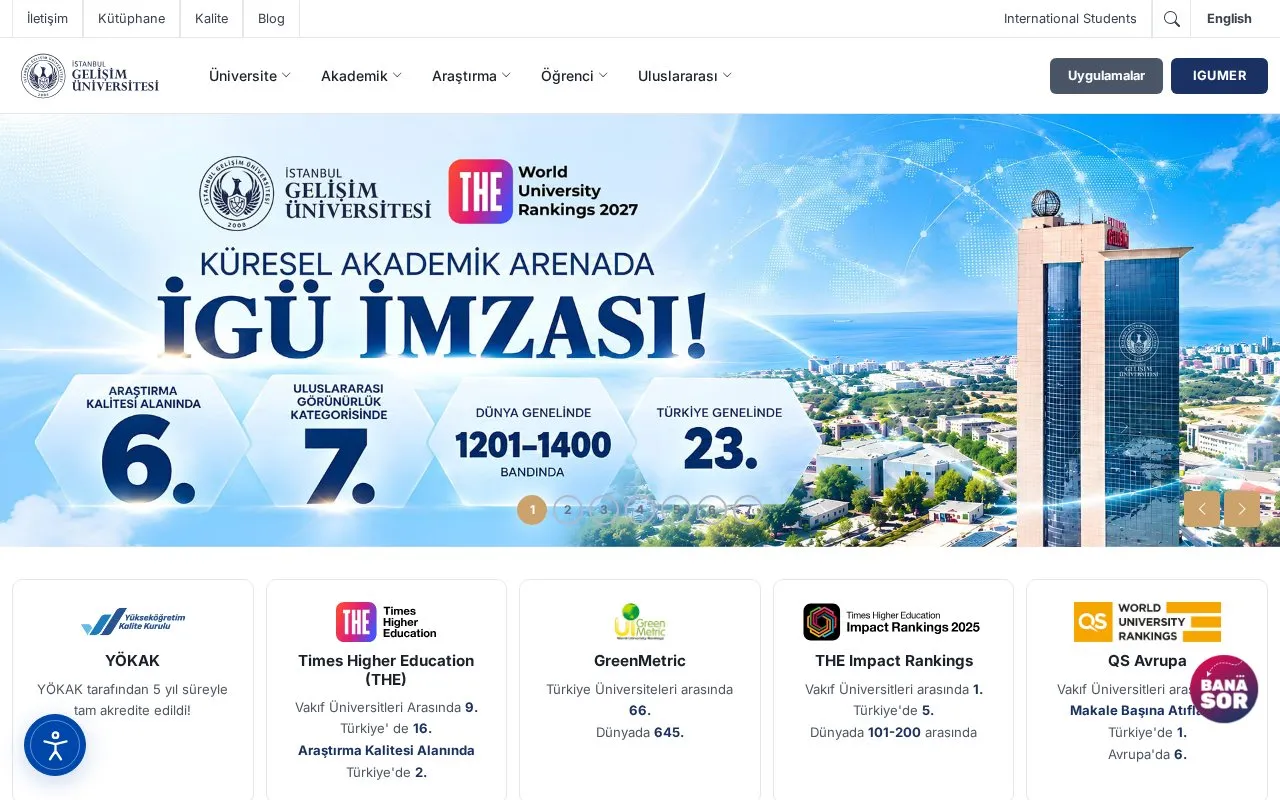Open the Bana Sor chat bubble
1280x800 pixels.
tap(1223, 689)
